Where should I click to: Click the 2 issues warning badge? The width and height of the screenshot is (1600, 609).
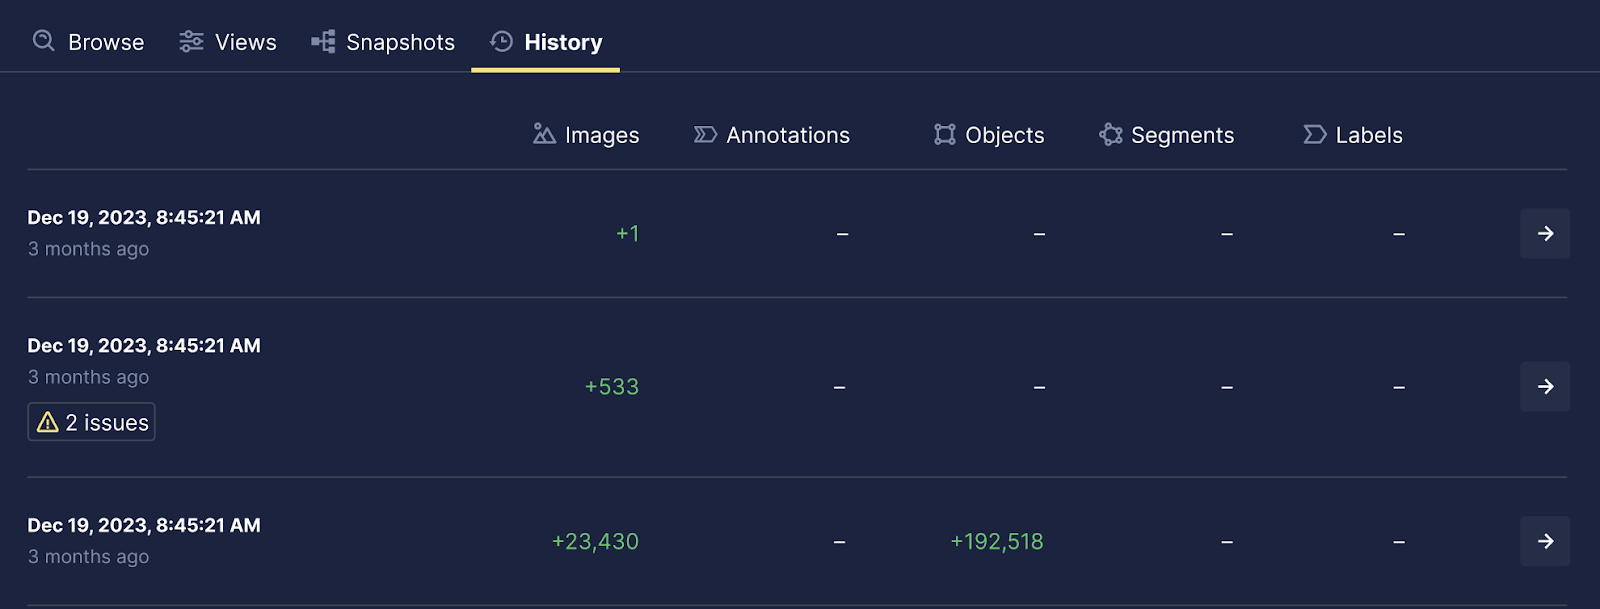[x=92, y=422]
